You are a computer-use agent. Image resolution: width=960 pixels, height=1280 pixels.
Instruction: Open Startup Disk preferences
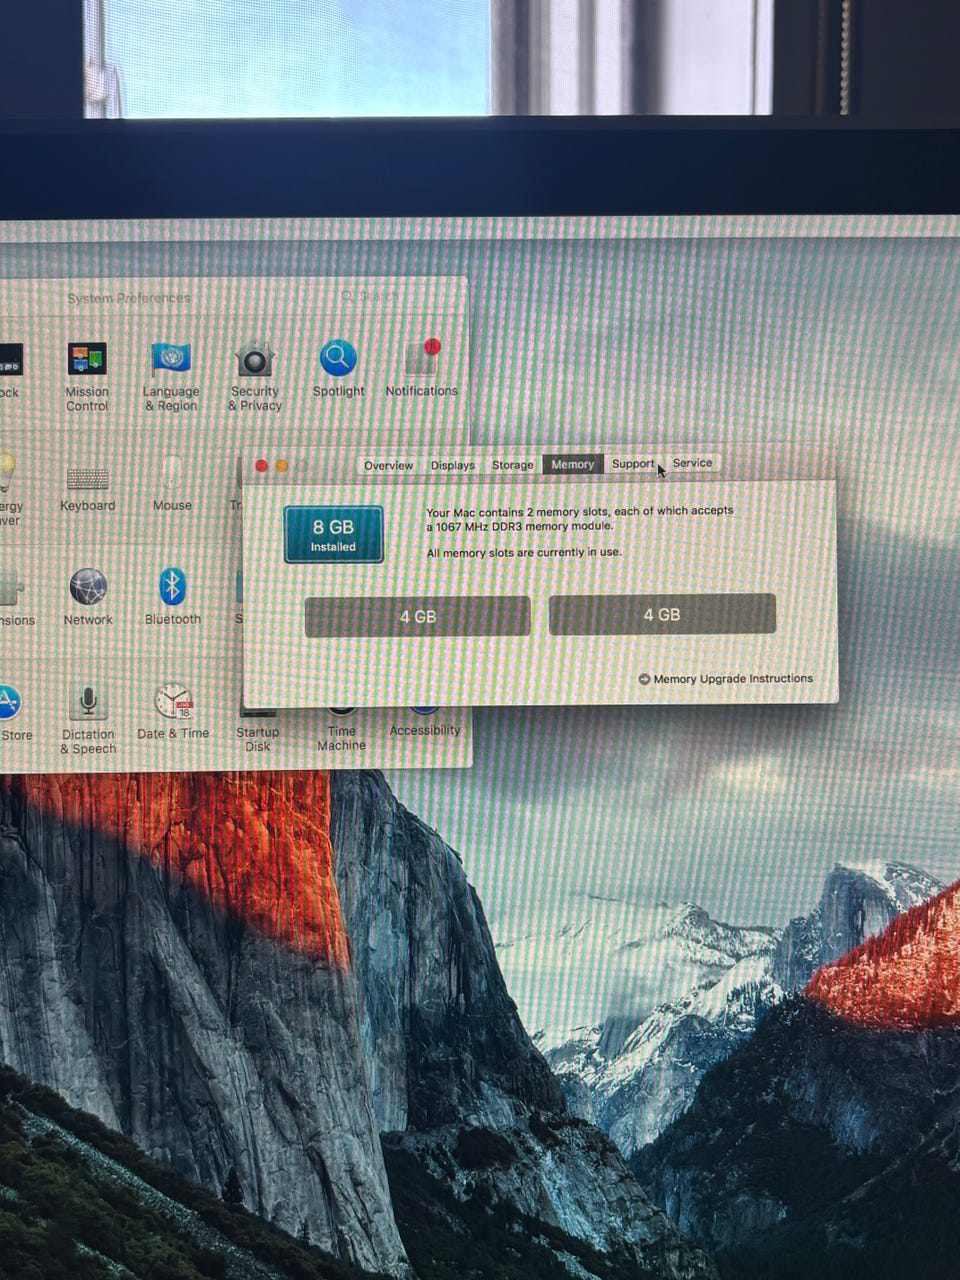(258, 730)
